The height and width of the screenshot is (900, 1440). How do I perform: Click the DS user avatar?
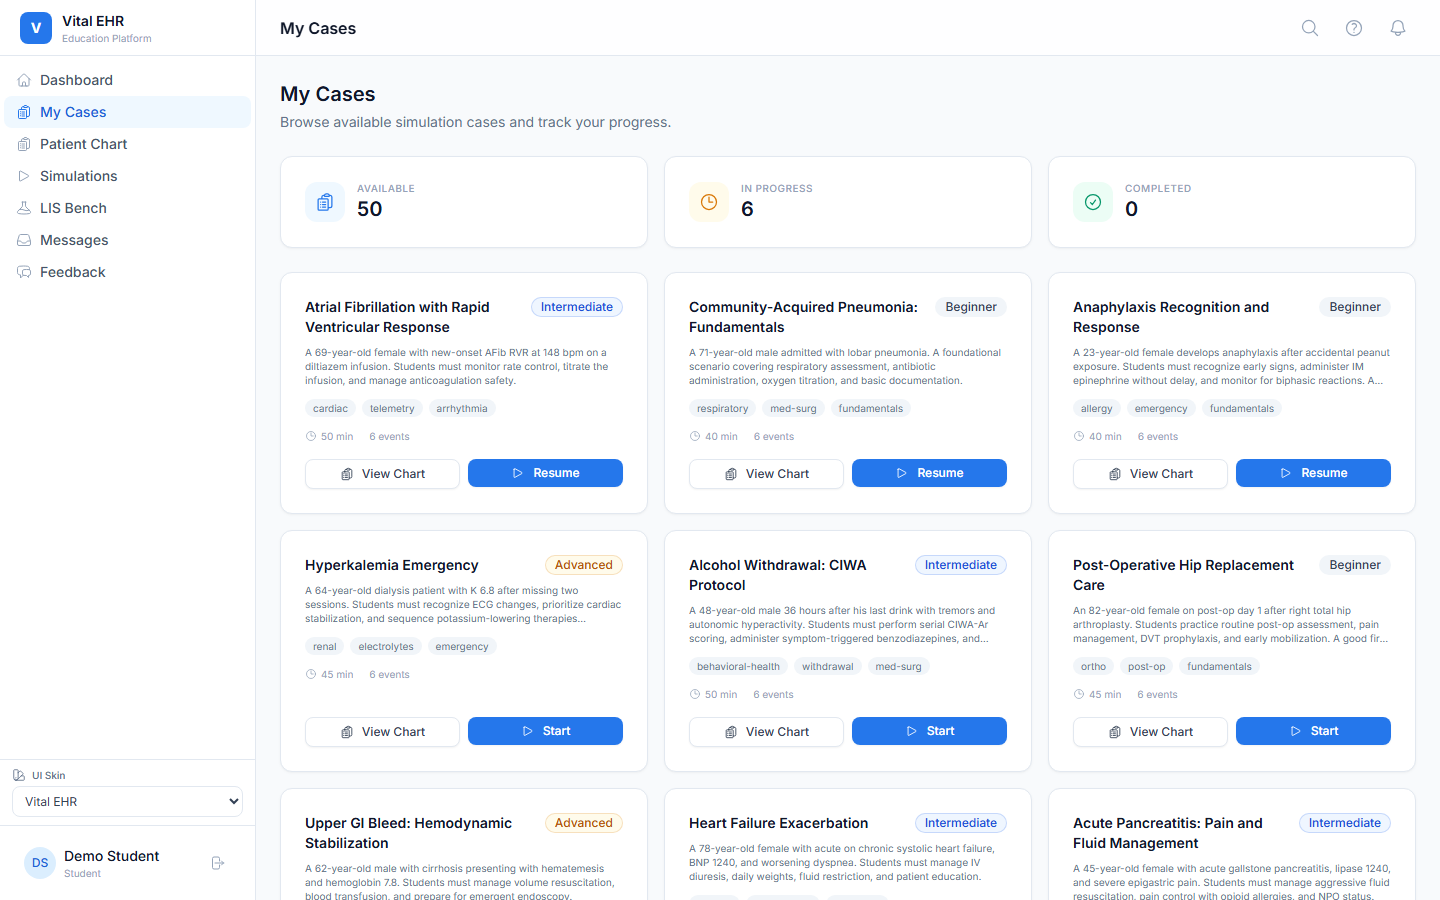(x=40, y=863)
